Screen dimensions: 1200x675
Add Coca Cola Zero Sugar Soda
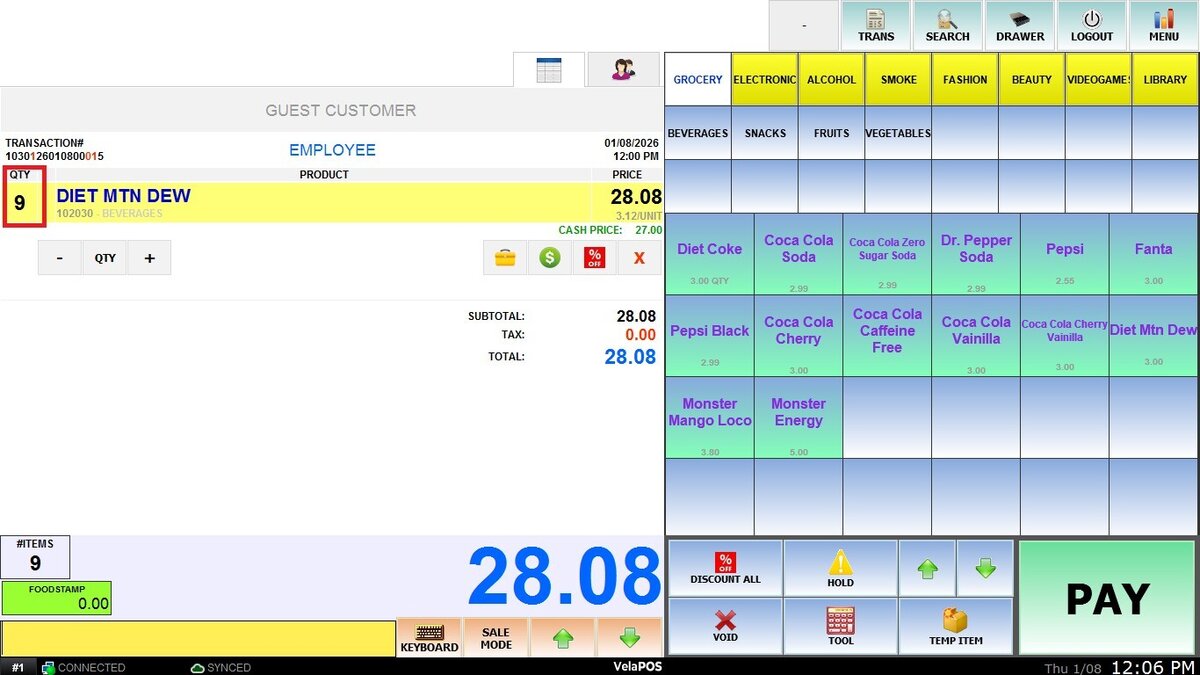click(x=887, y=254)
